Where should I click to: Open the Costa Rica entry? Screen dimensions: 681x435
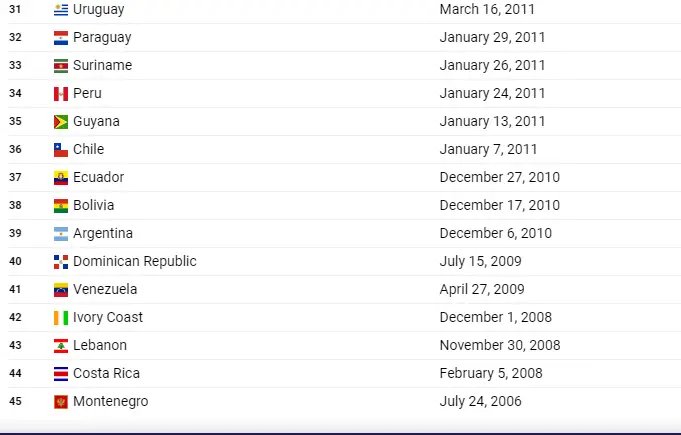tap(106, 373)
